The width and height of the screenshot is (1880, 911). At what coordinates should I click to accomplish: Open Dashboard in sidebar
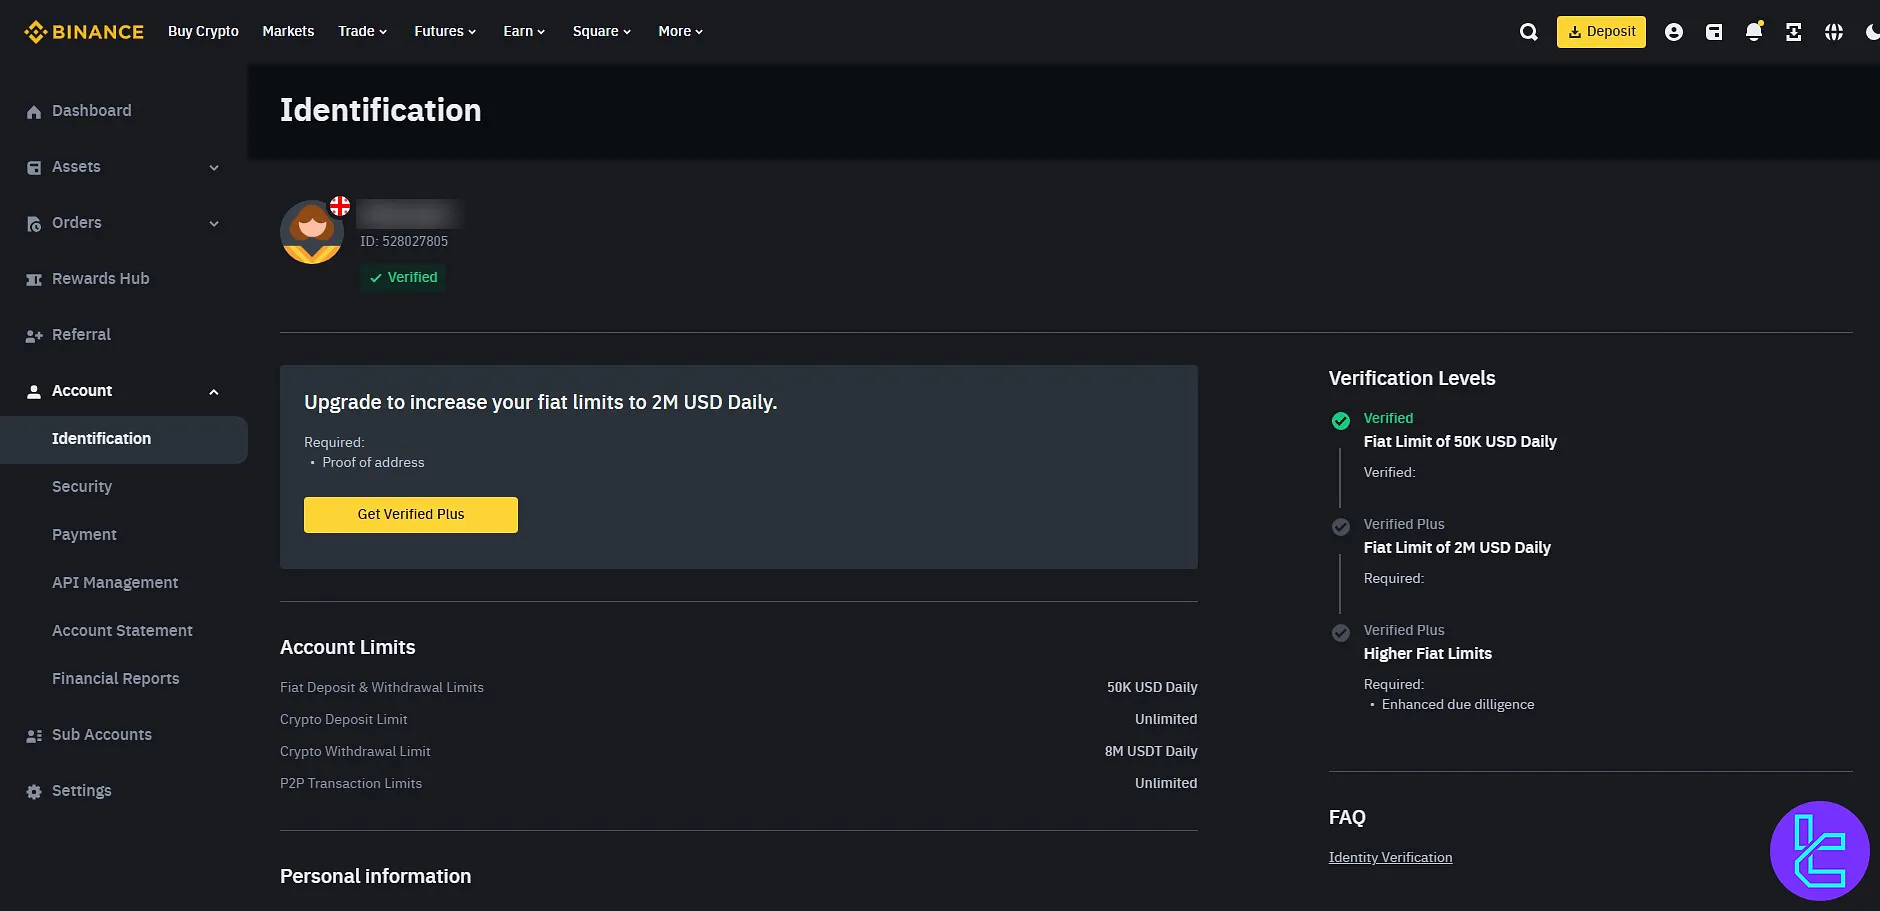[91, 111]
